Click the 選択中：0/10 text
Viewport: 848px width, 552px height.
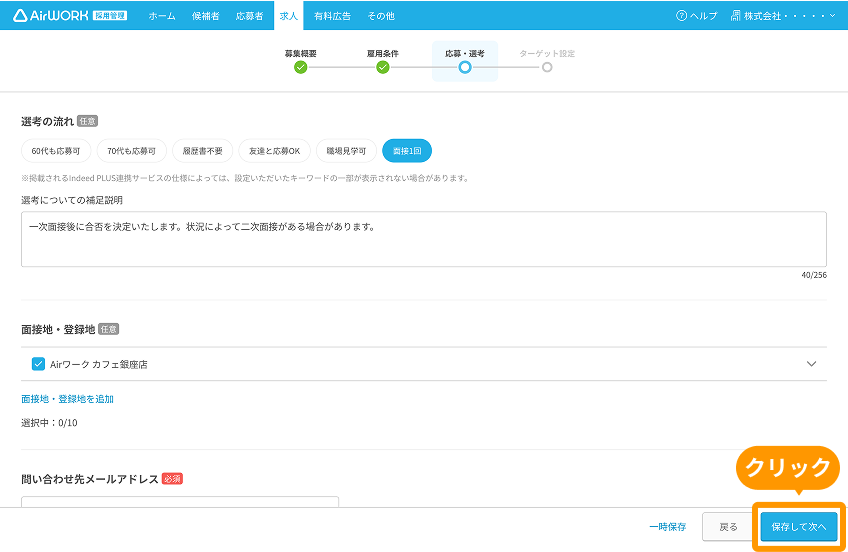[49, 423]
